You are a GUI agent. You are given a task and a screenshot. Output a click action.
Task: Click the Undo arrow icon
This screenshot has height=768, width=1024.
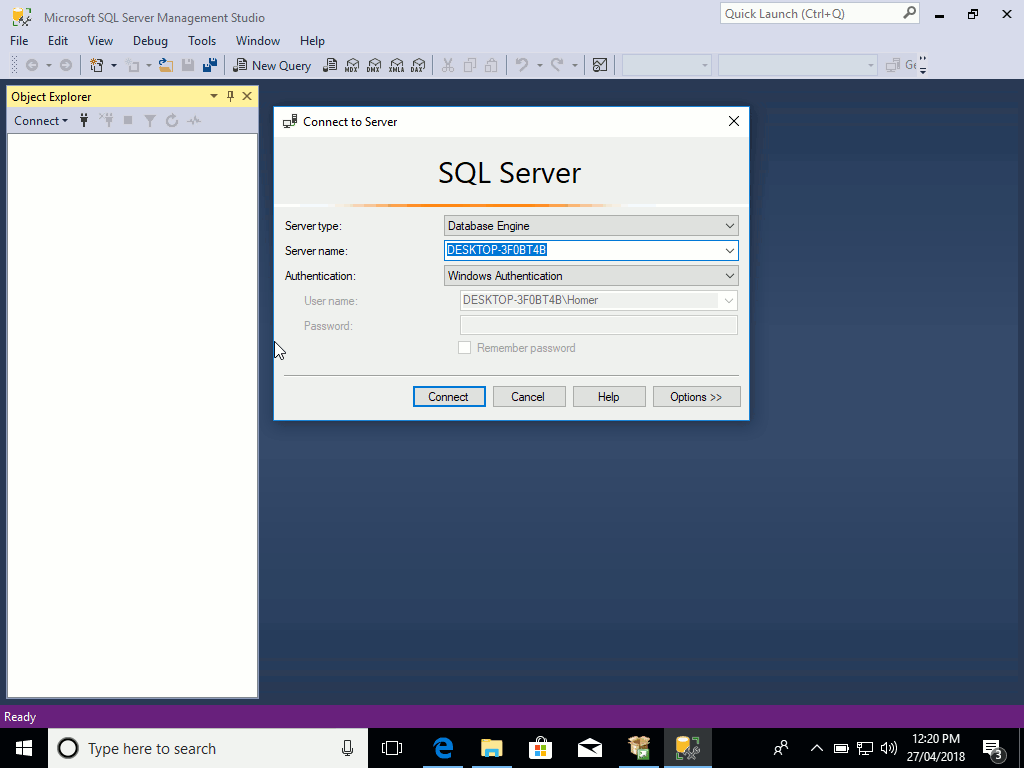[x=522, y=65]
